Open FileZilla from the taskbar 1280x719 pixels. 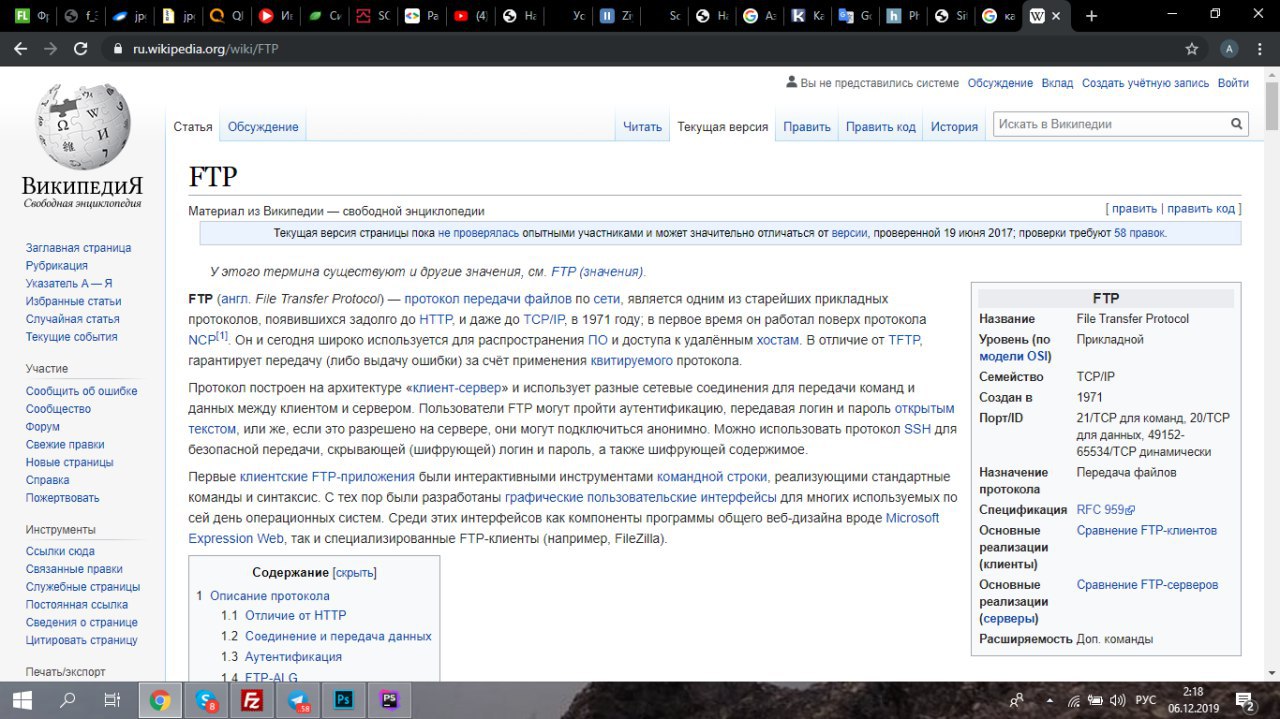252,700
